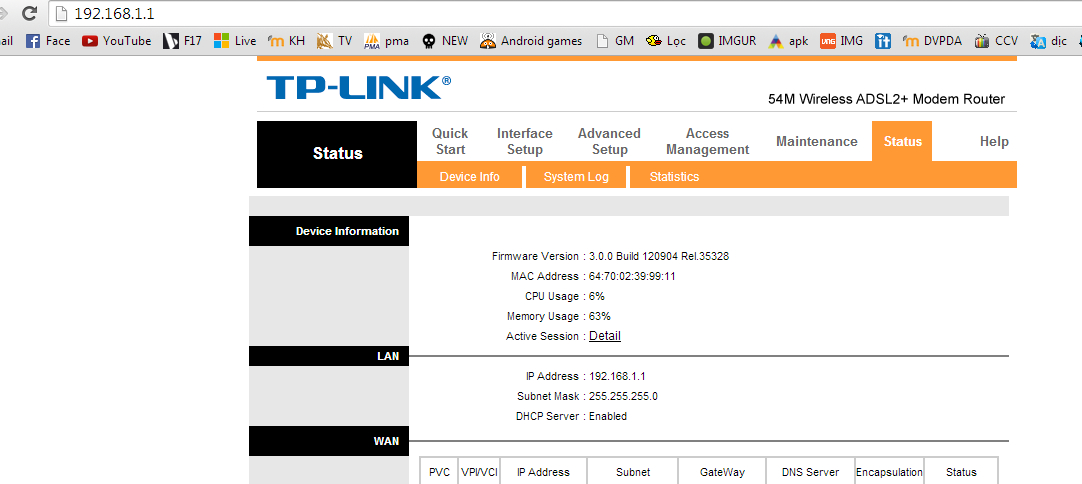Image resolution: width=1082 pixels, height=484 pixels.
Task: Open the NEW skull bookmark
Action: (x=444, y=41)
